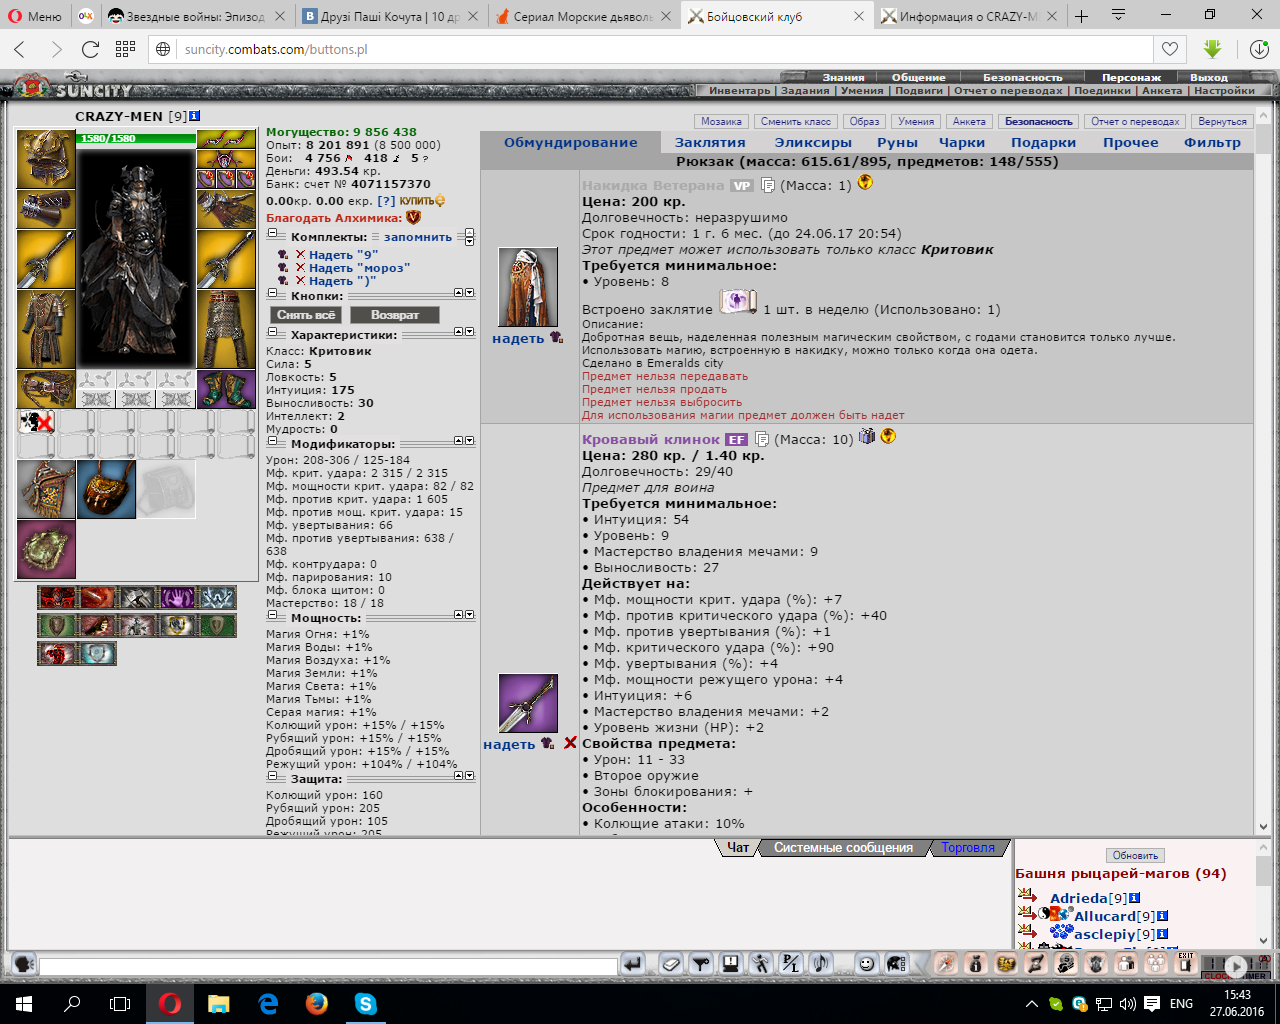
Task: Open File Explorer from taskbar
Action: click(x=219, y=1003)
